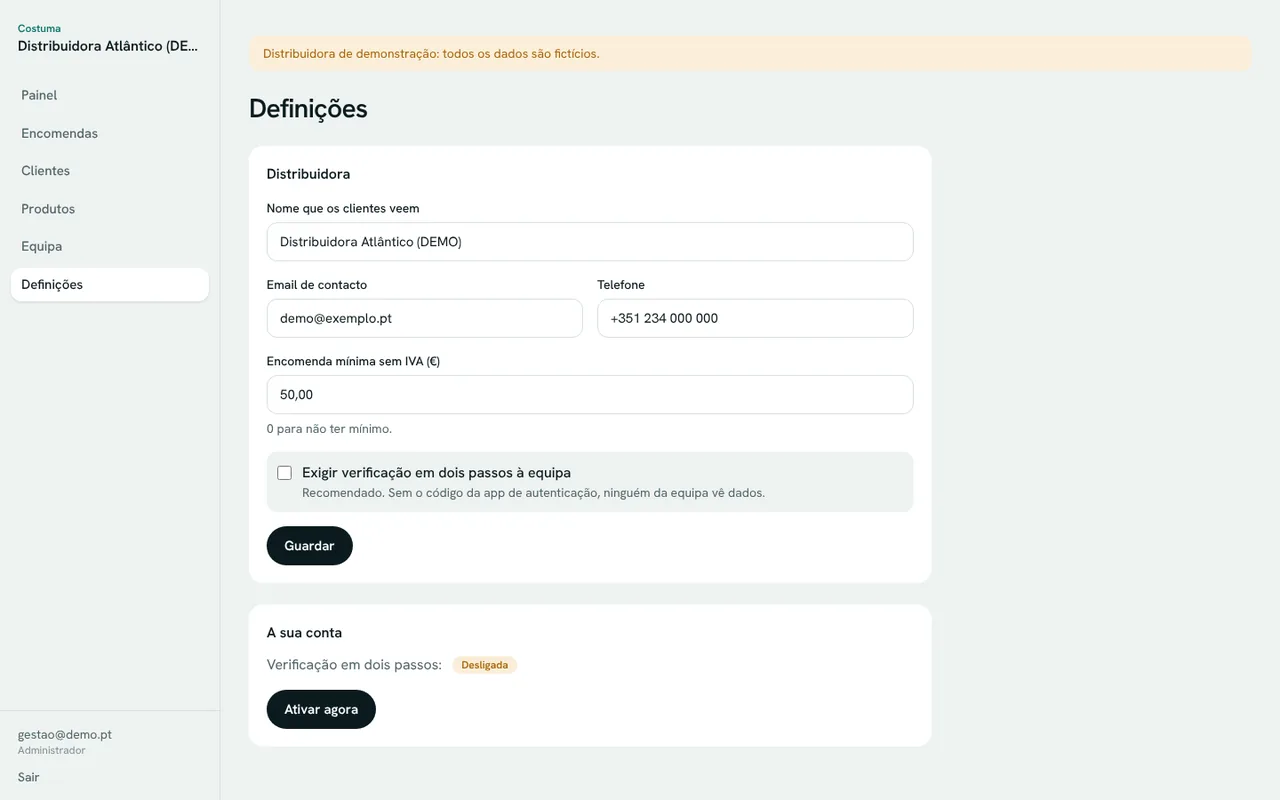Open the Painel section in the sidebar
Image resolution: width=1280 pixels, height=800 pixels.
coord(110,95)
